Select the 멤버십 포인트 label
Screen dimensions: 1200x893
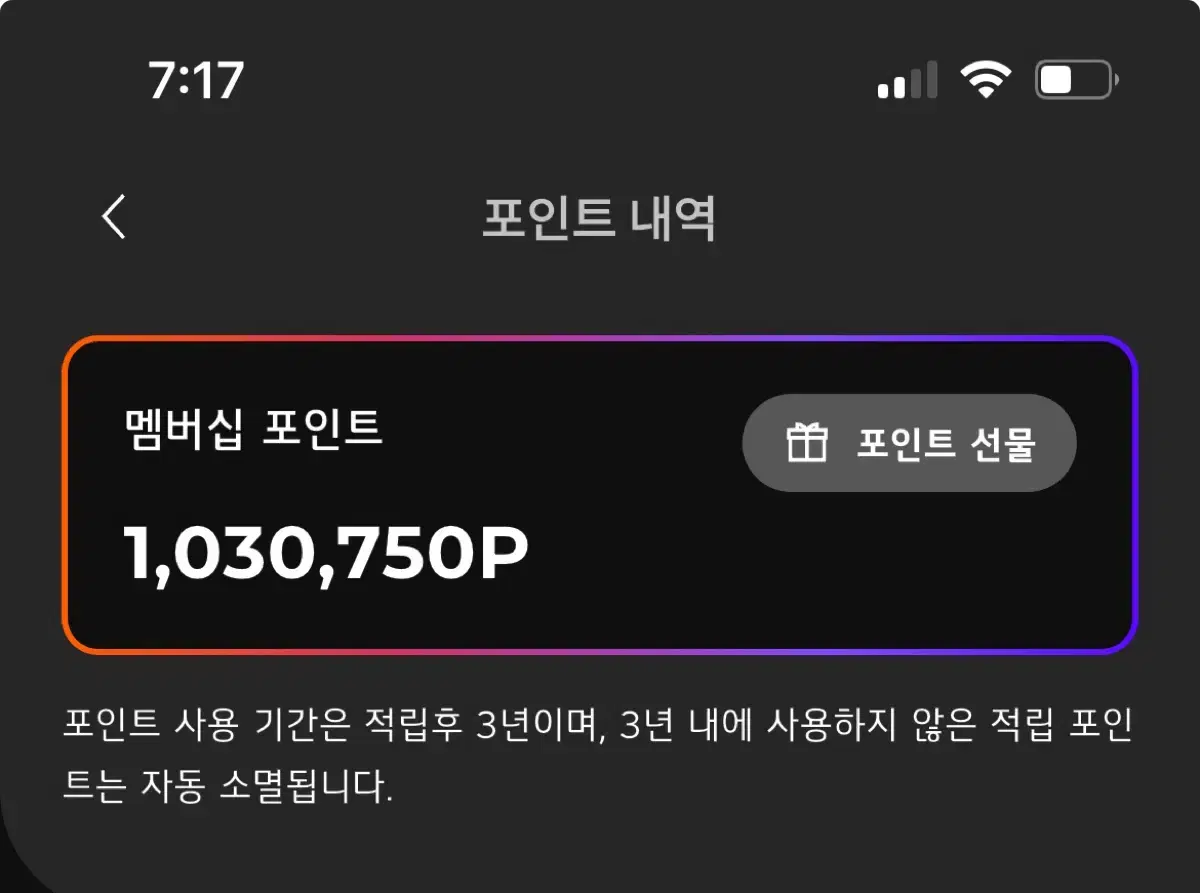pyautogui.click(x=253, y=429)
